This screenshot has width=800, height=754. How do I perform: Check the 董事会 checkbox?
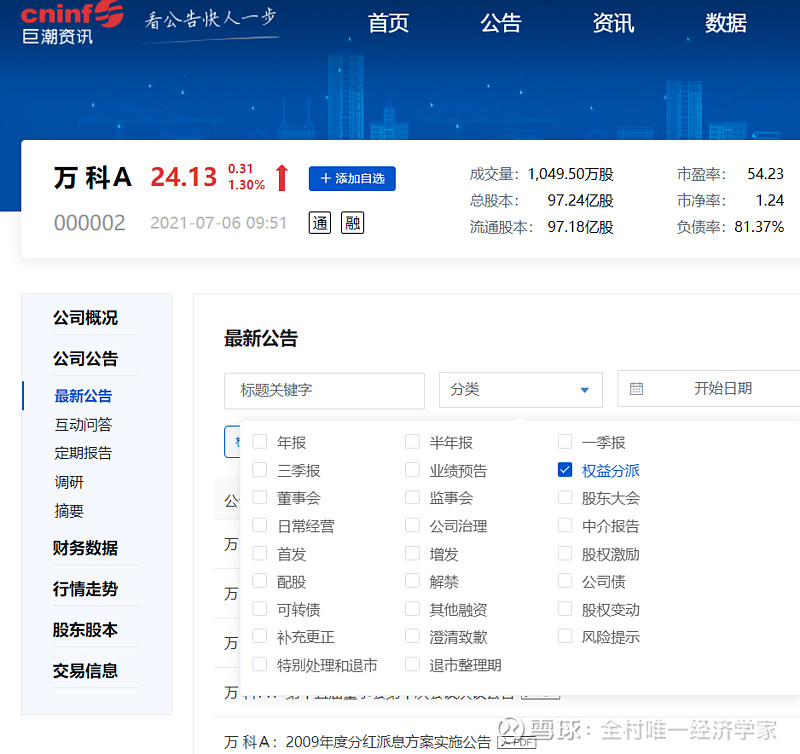tap(260, 497)
